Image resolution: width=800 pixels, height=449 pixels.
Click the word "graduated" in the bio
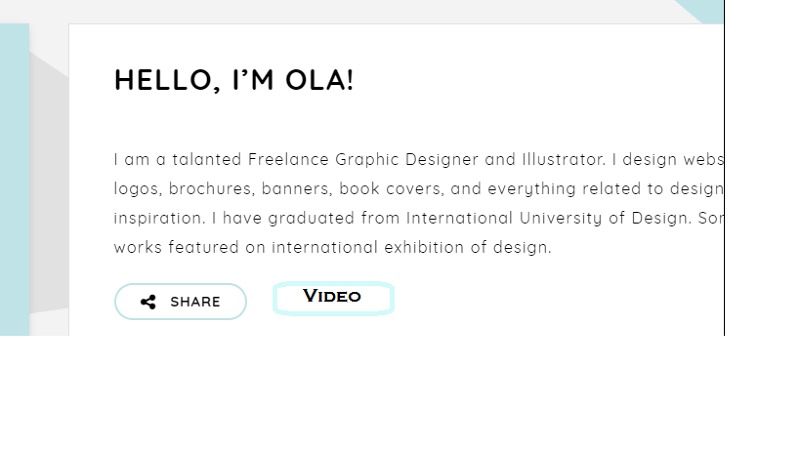point(313,218)
